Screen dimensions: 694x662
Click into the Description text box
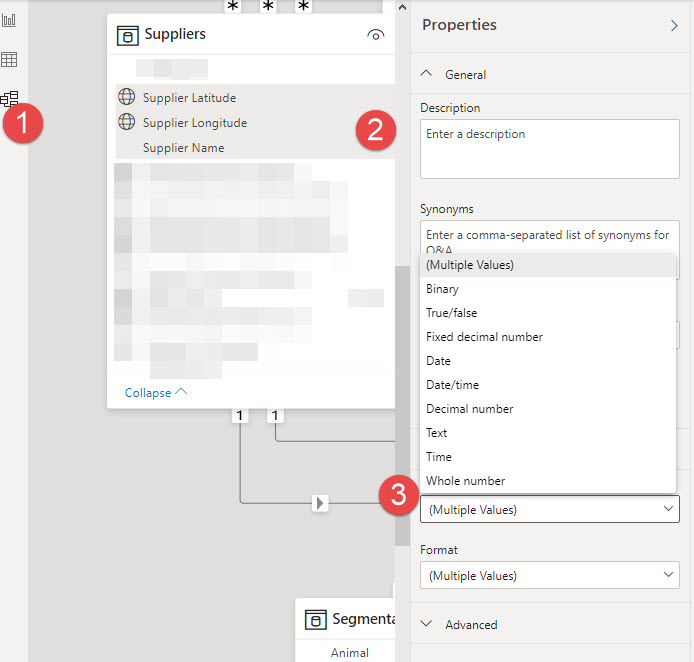tap(550, 149)
